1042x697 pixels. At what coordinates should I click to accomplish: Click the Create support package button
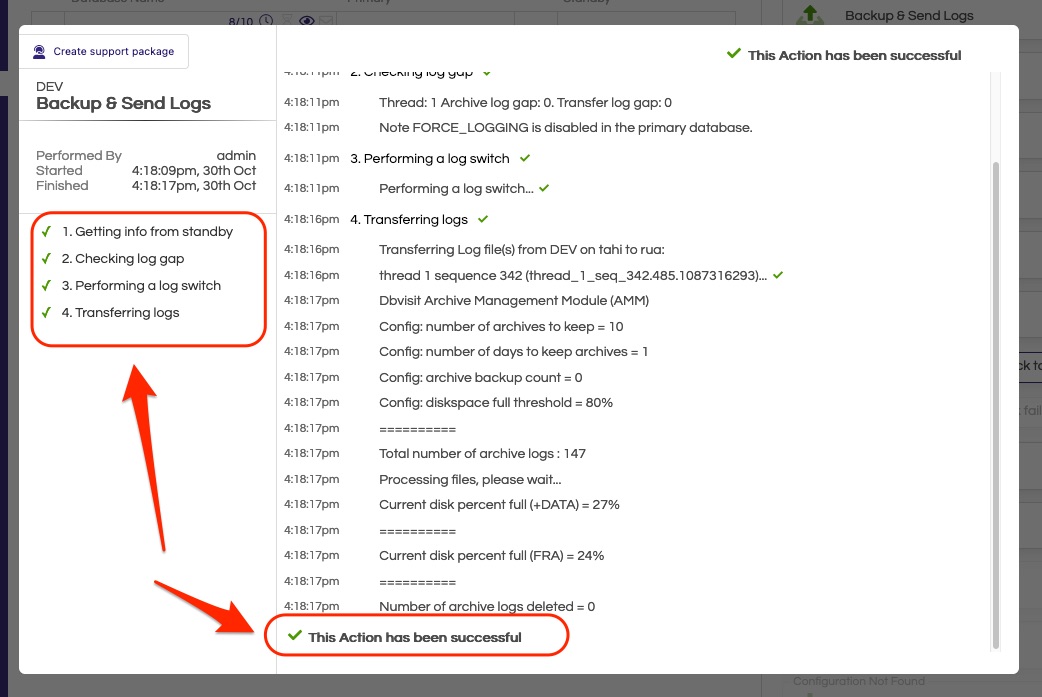pyautogui.click(x=104, y=51)
